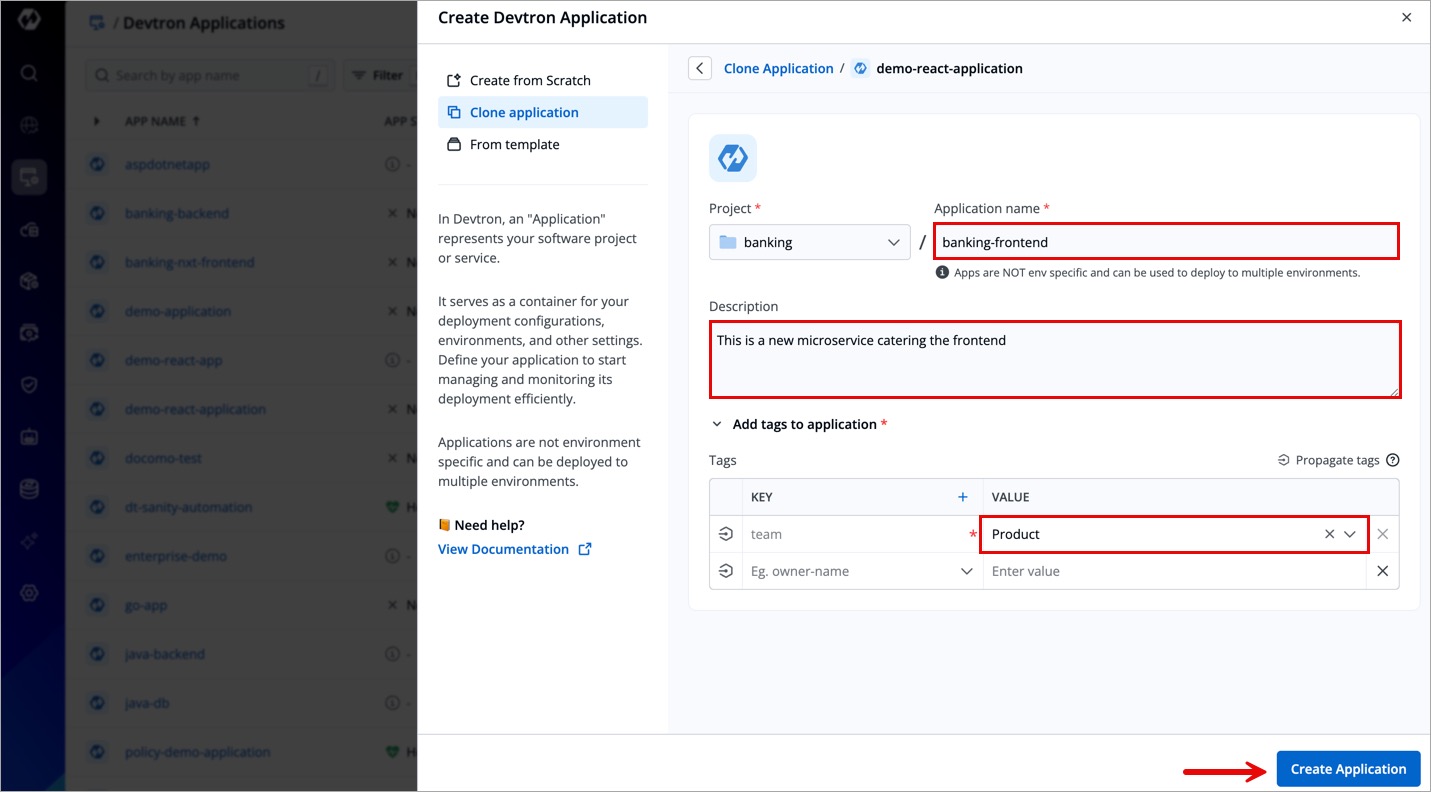Select the From template option
Screen dimensions: 1431x792
514,144
